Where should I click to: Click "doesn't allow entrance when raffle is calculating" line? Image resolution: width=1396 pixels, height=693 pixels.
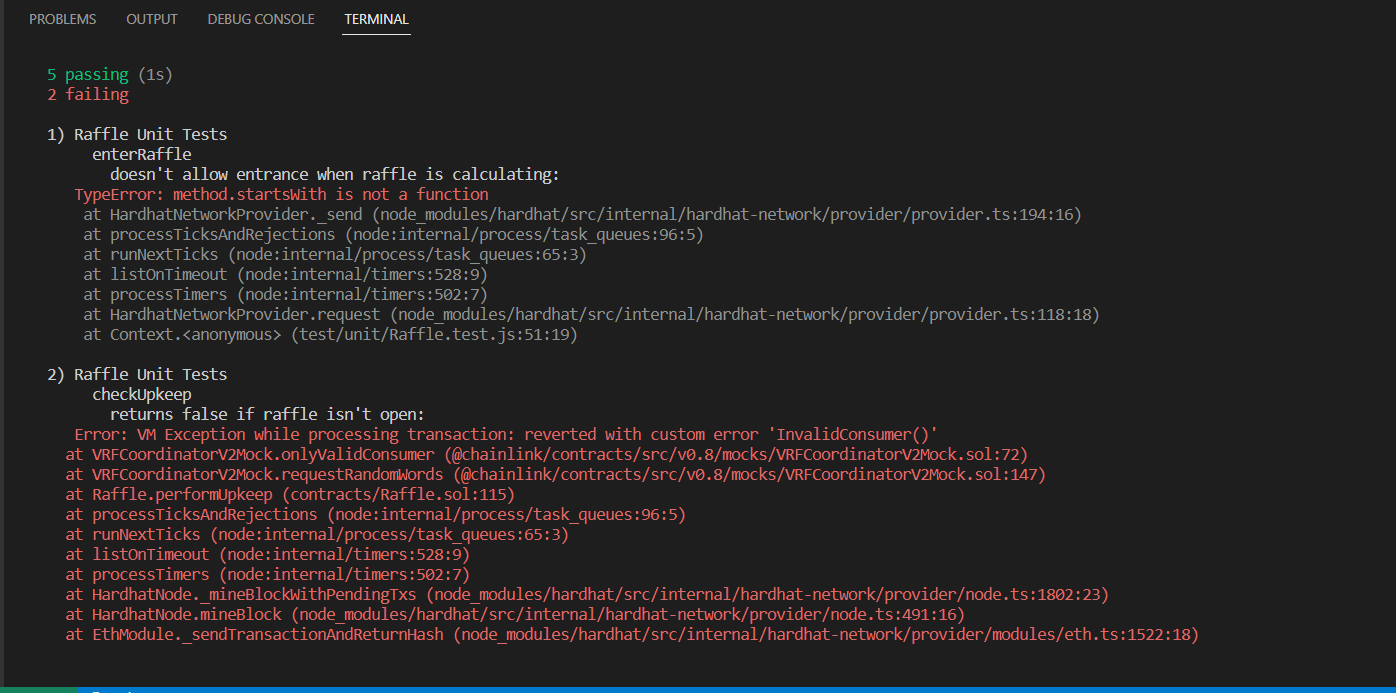point(335,175)
